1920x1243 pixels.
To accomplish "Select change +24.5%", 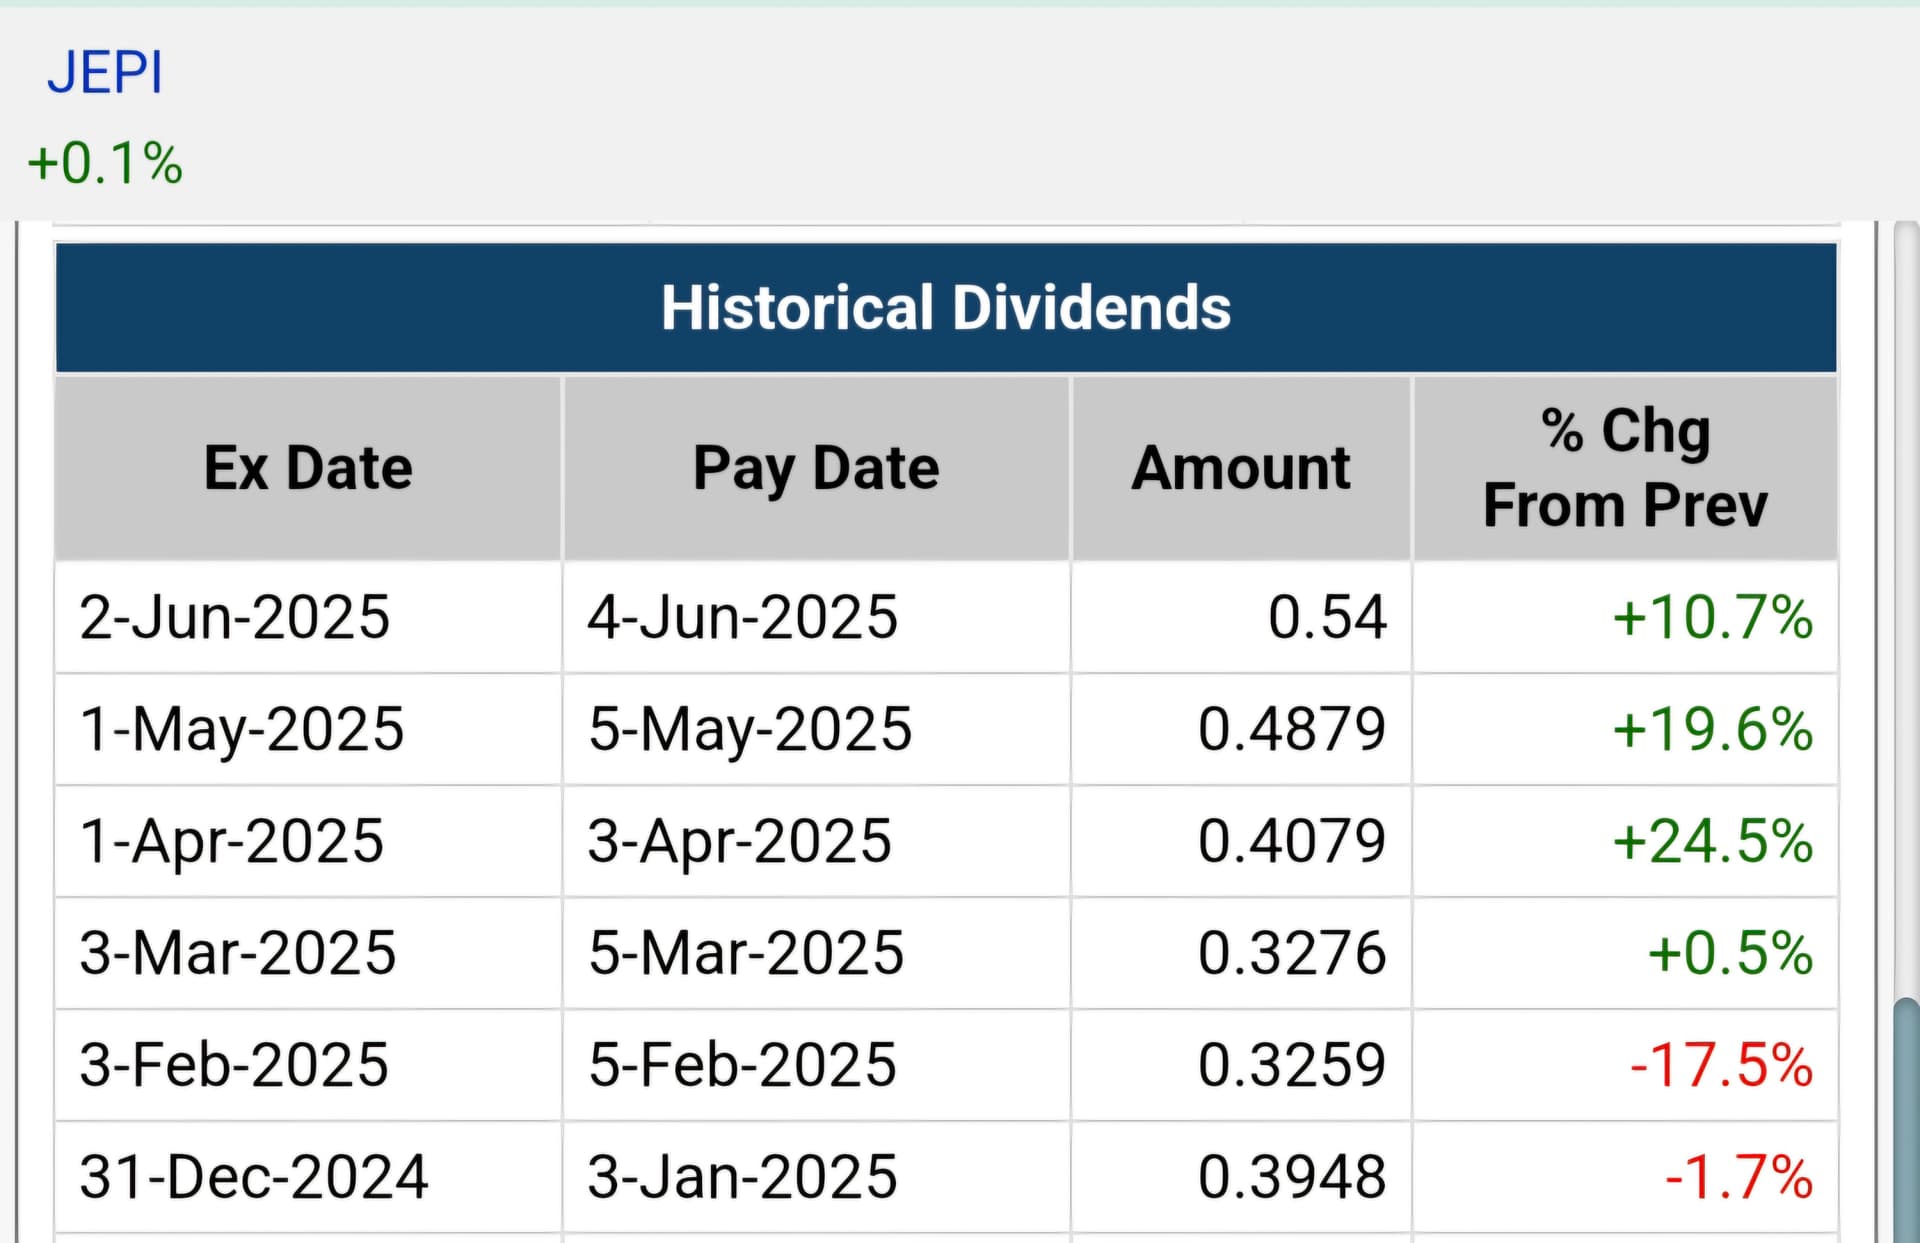I will coord(1713,841).
